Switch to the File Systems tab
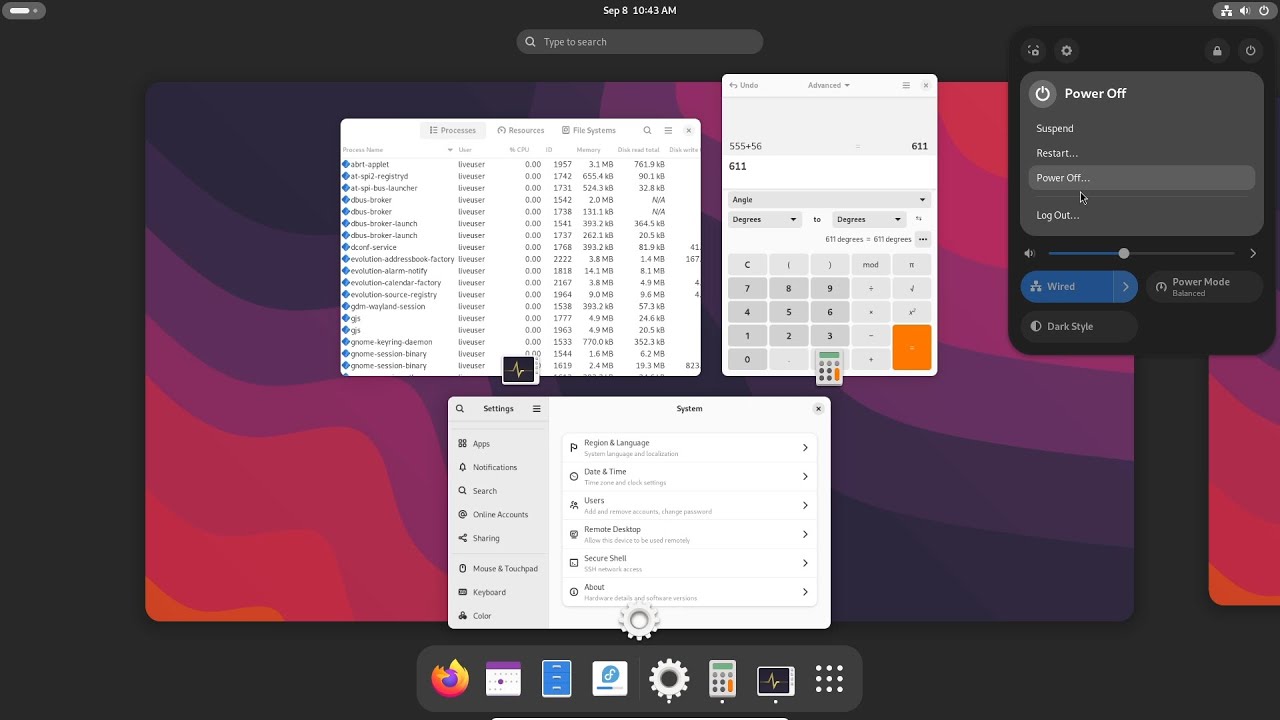This screenshot has width=1280, height=720. (x=589, y=130)
